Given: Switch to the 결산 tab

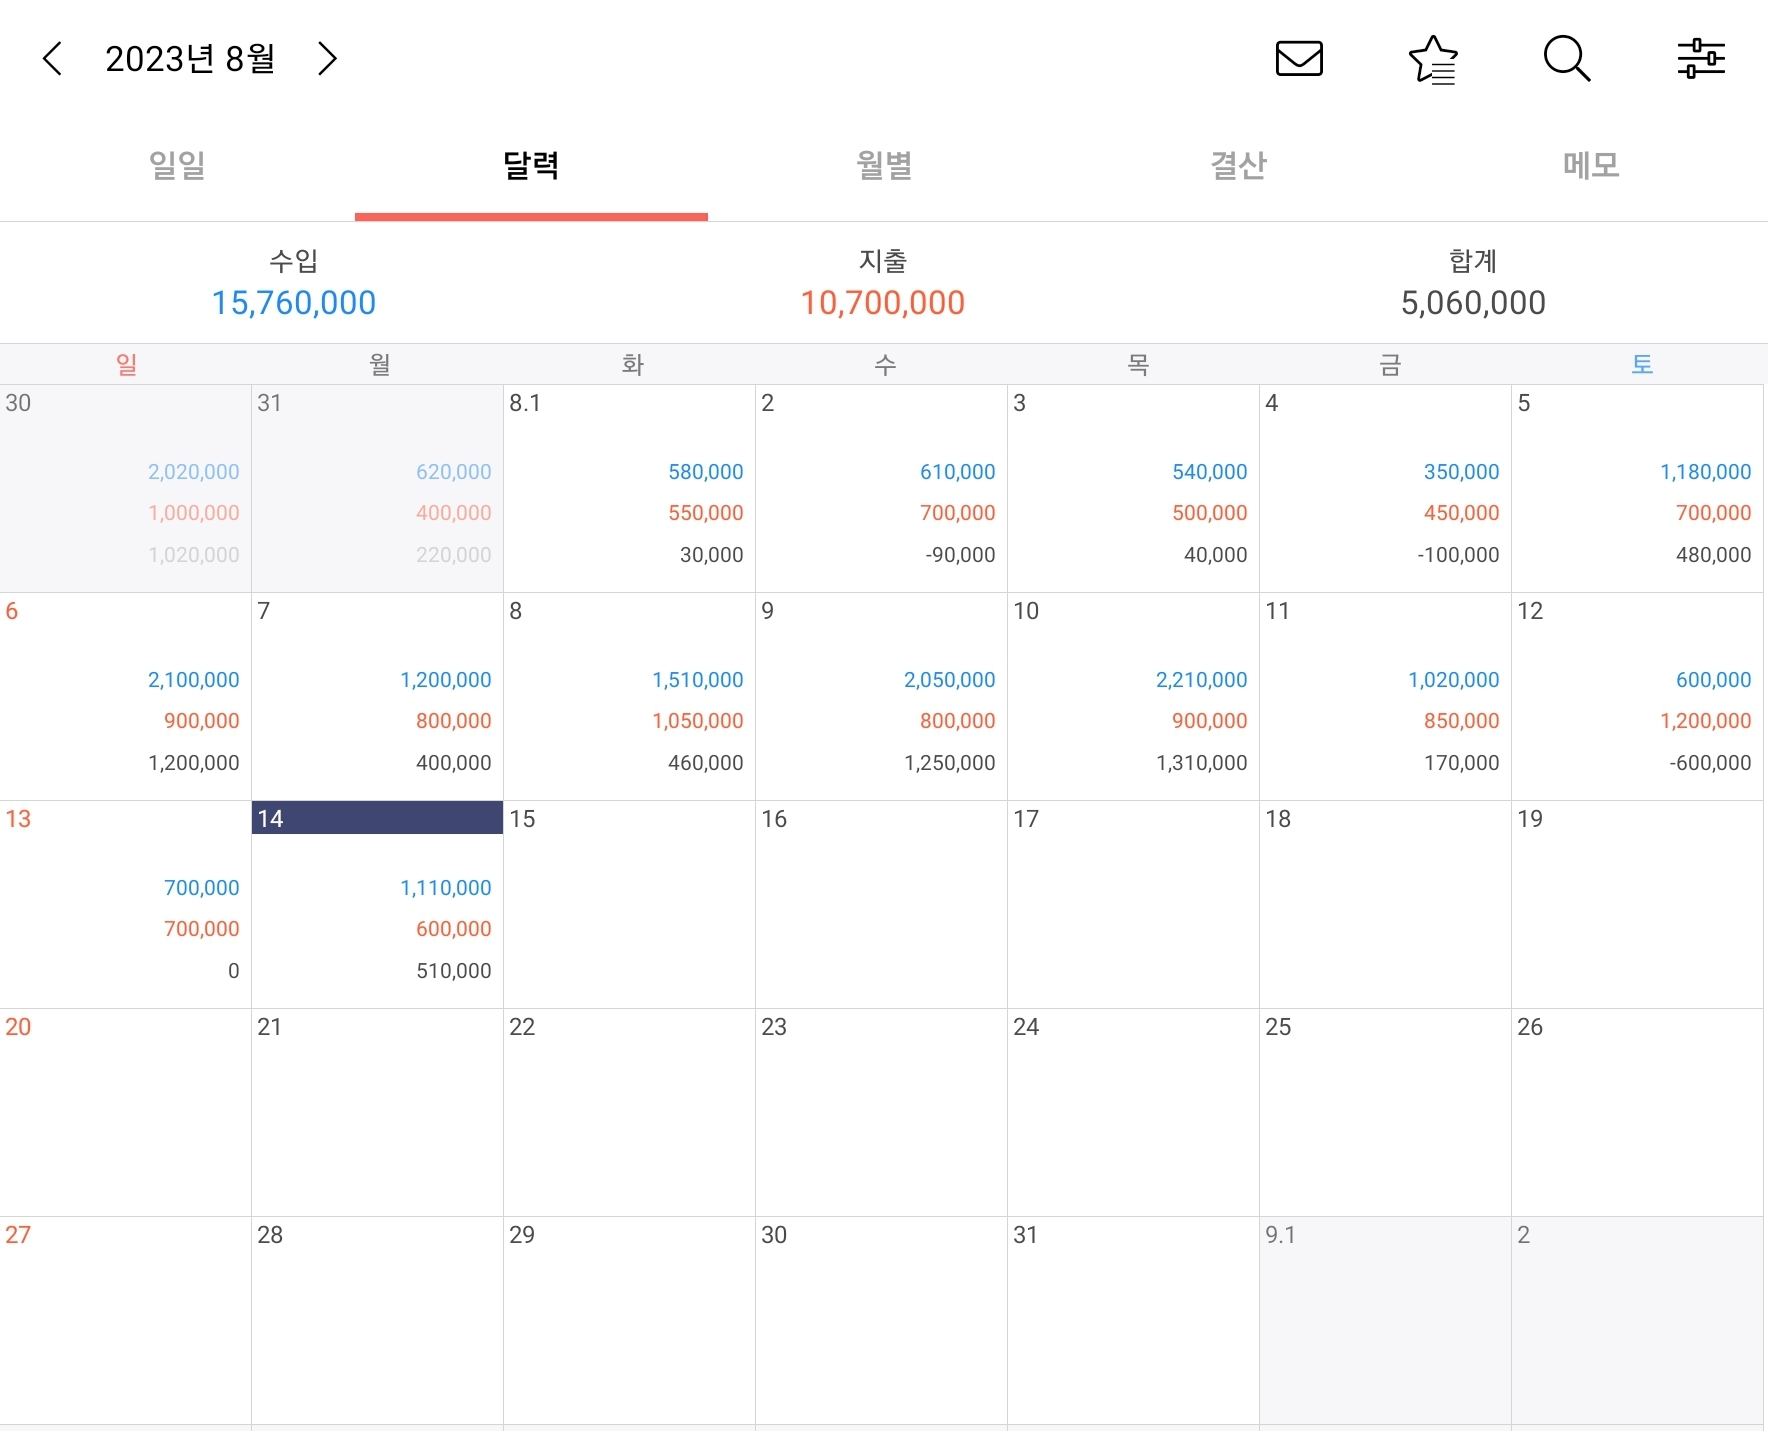Looking at the screenshot, I should (1238, 165).
